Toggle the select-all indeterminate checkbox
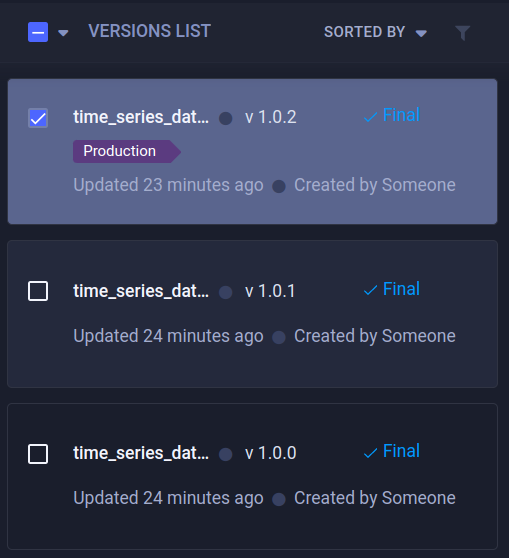The height and width of the screenshot is (558, 509). pos(38,32)
